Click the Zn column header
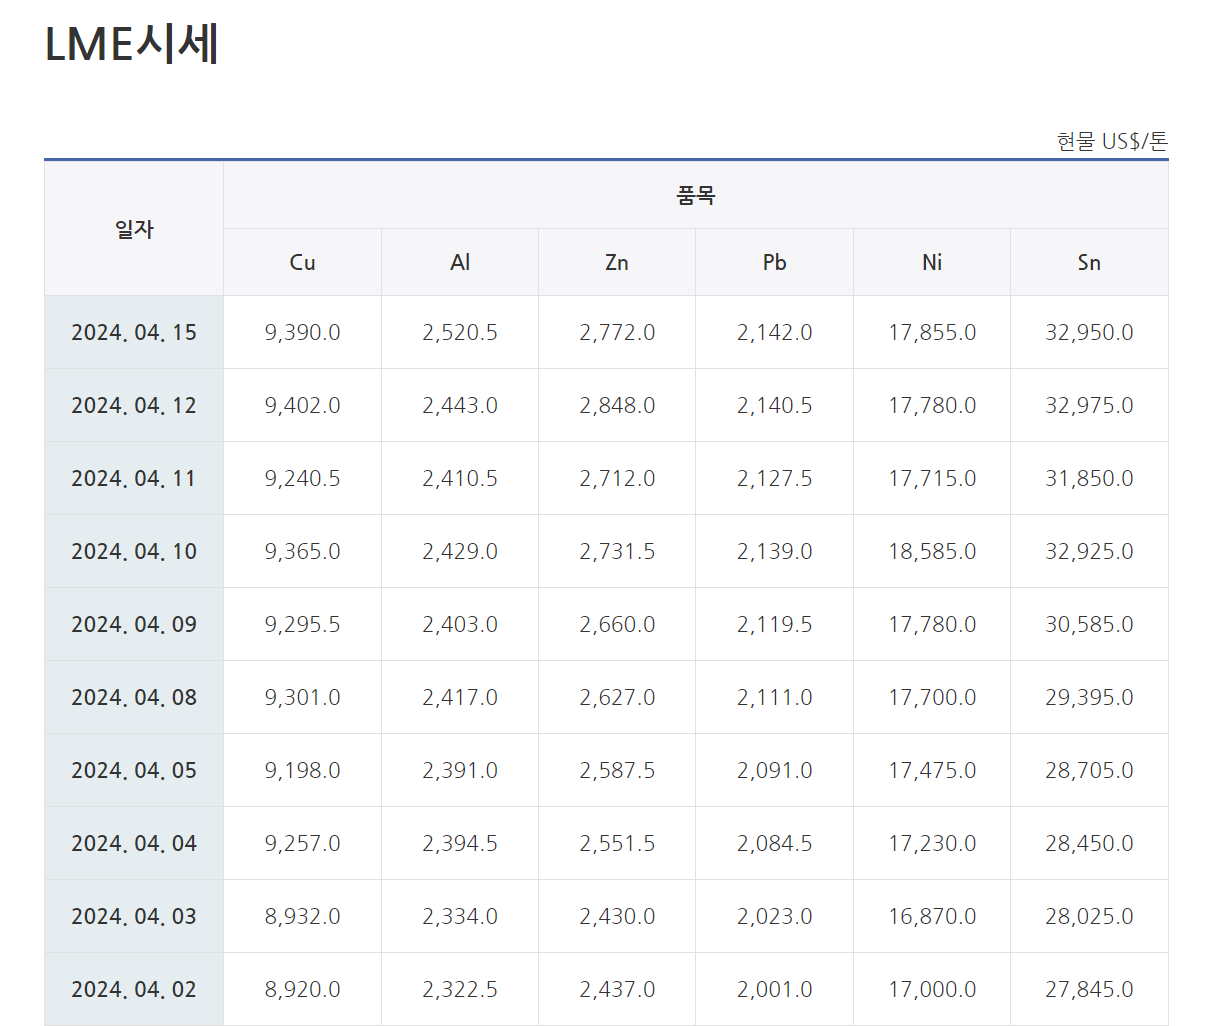Viewport: 1214px width, 1026px height. [x=617, y=263]
